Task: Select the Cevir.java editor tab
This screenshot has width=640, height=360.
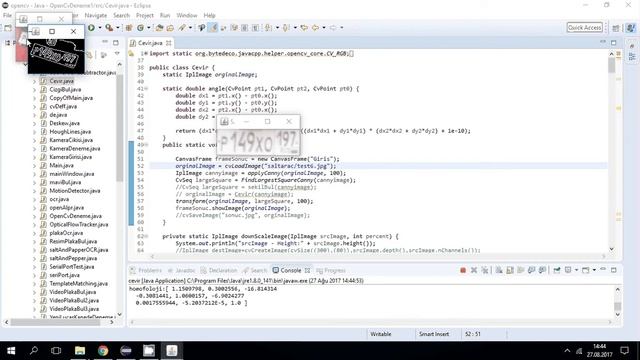Action: [x=150, y=43]
